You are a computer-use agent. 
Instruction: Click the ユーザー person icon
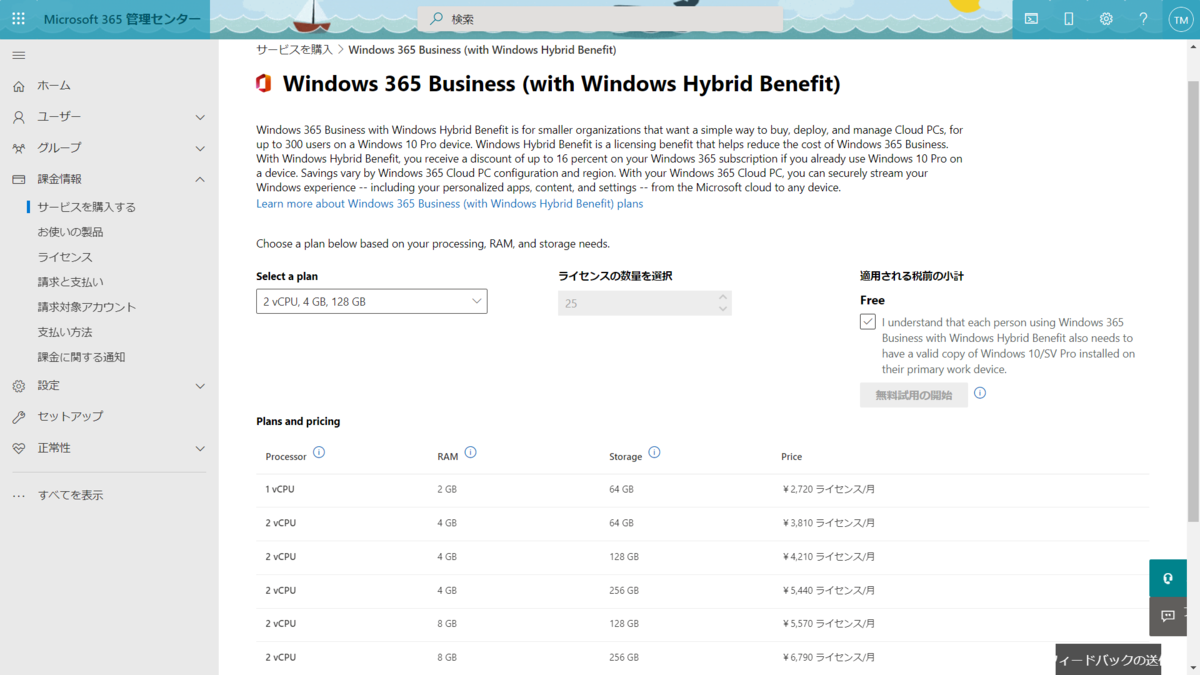point(19,117)
